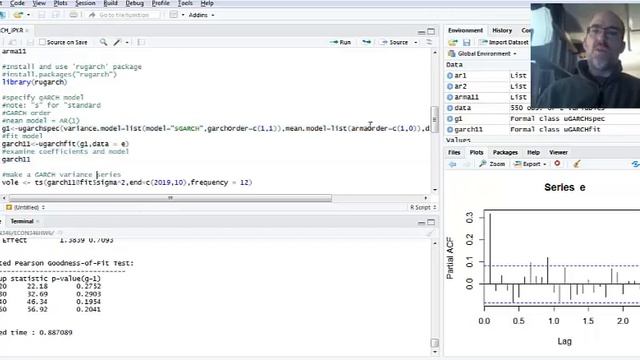Expand the garch11 object entry

coord(450,129)
